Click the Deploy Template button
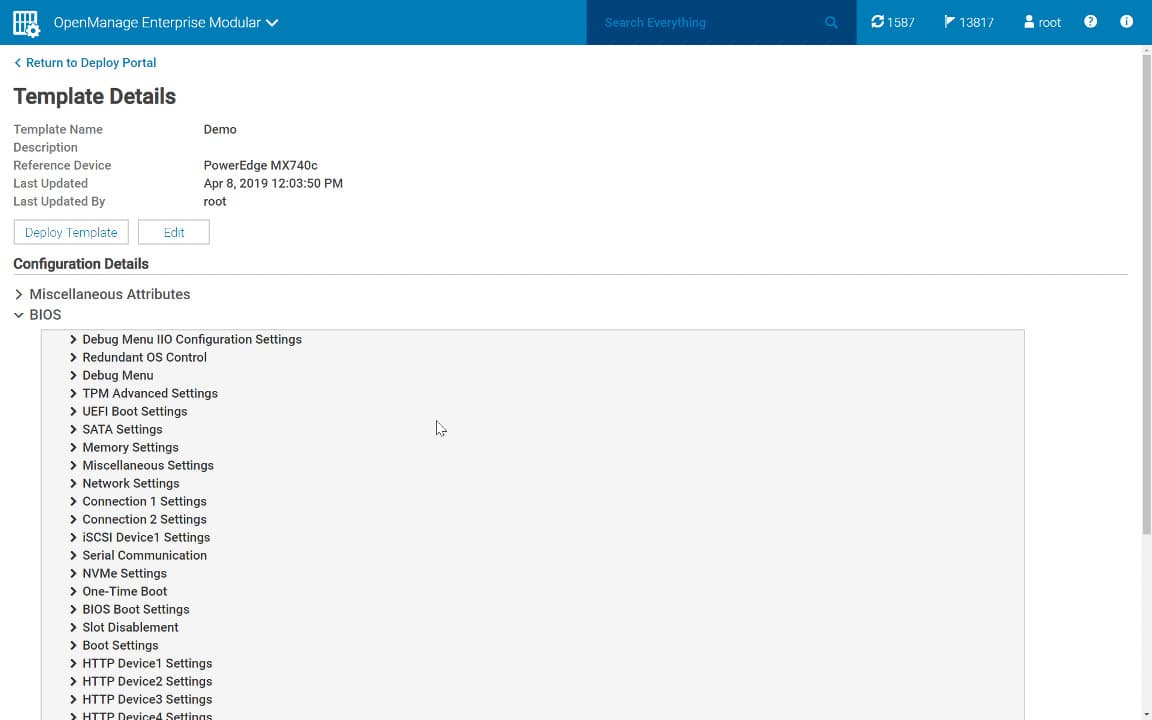1152x720 pixels. (71, 232)
